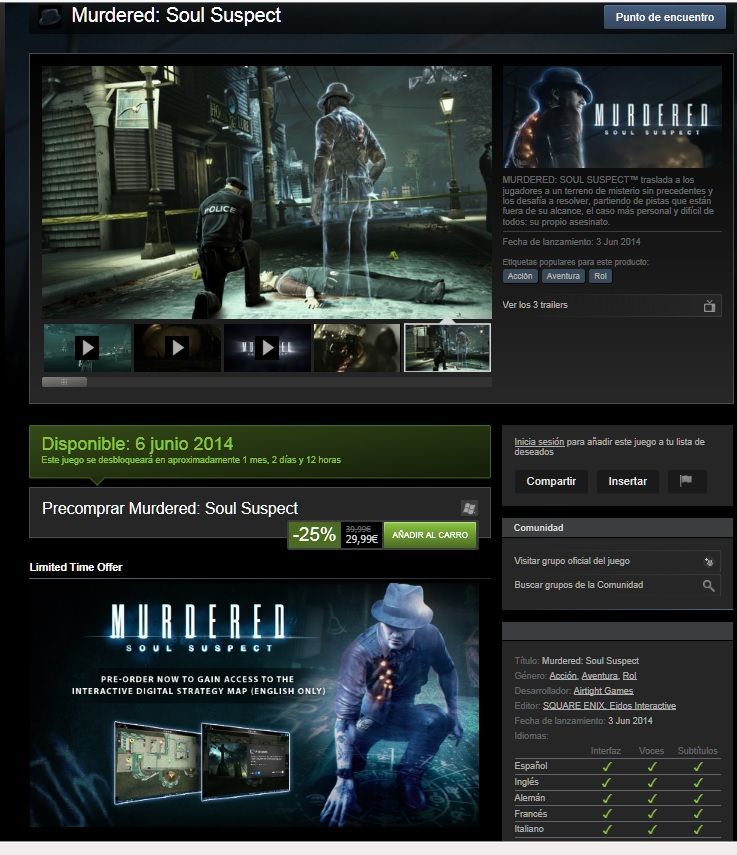Play the first trailer thumbnail
The height and width of the screenshot is (855, 737).
[x=87, y=347]
